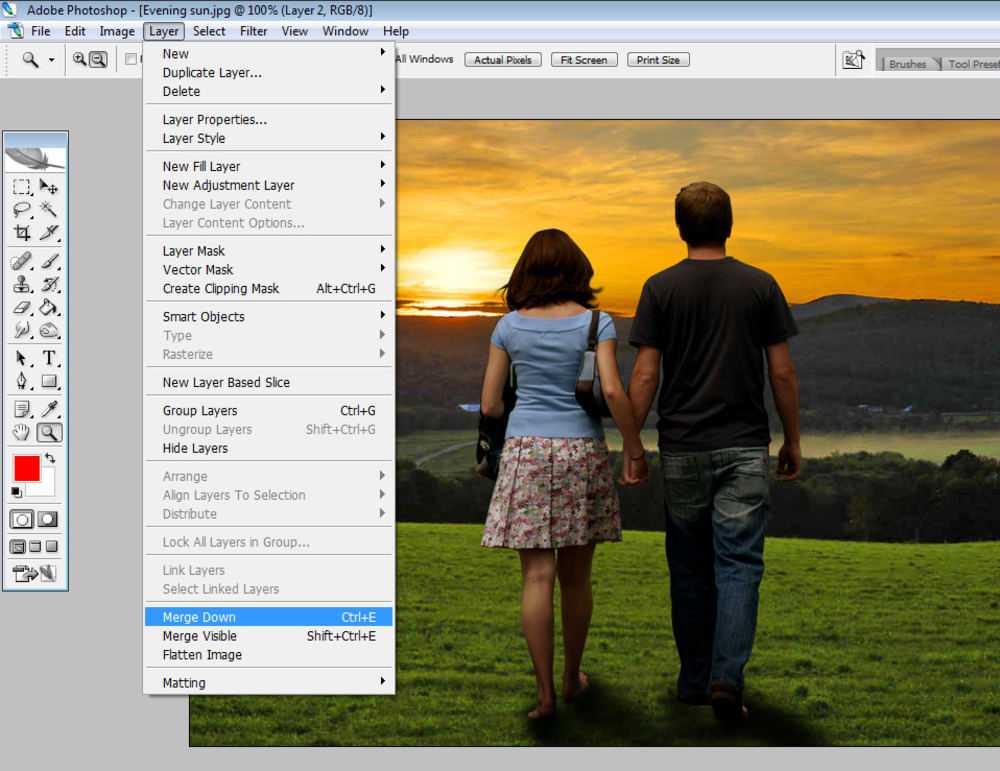Image resolution: width=1000 pixels, height=771 pixels.
Task: Select the Slice tool
Action: click(x=48, y=232)
